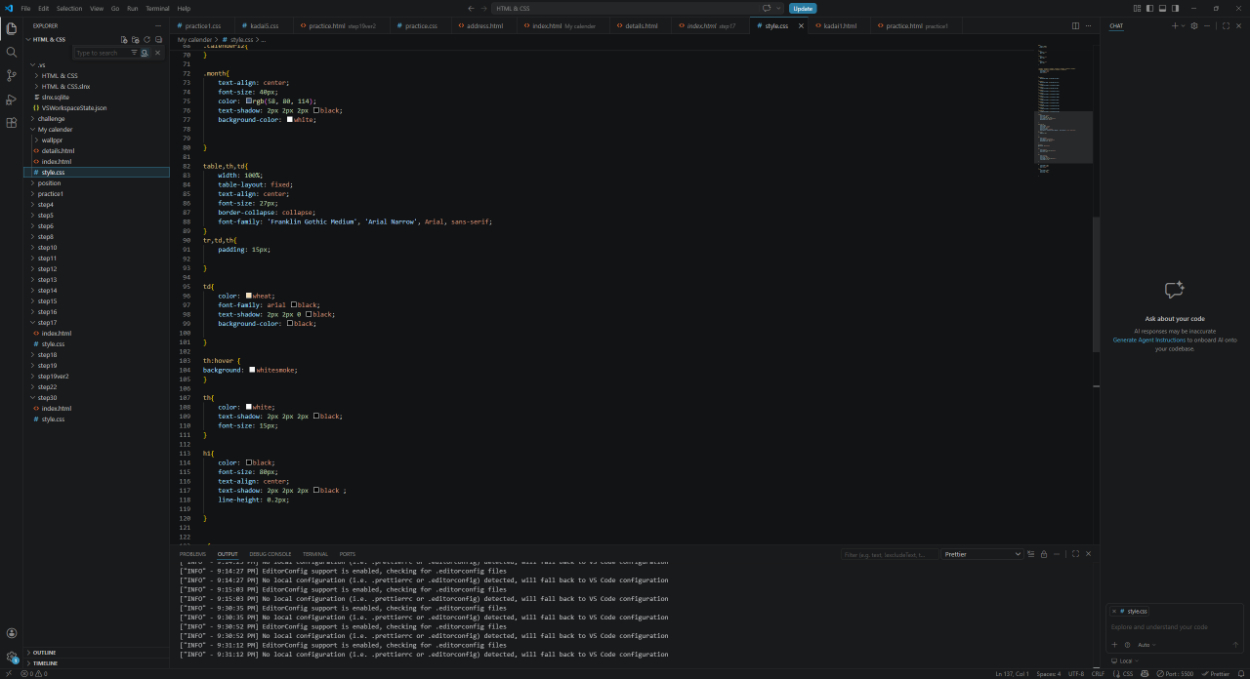This screenshot has height=679, width=1250.
Task: Split the editor to the right
Action: (1076, 25)
